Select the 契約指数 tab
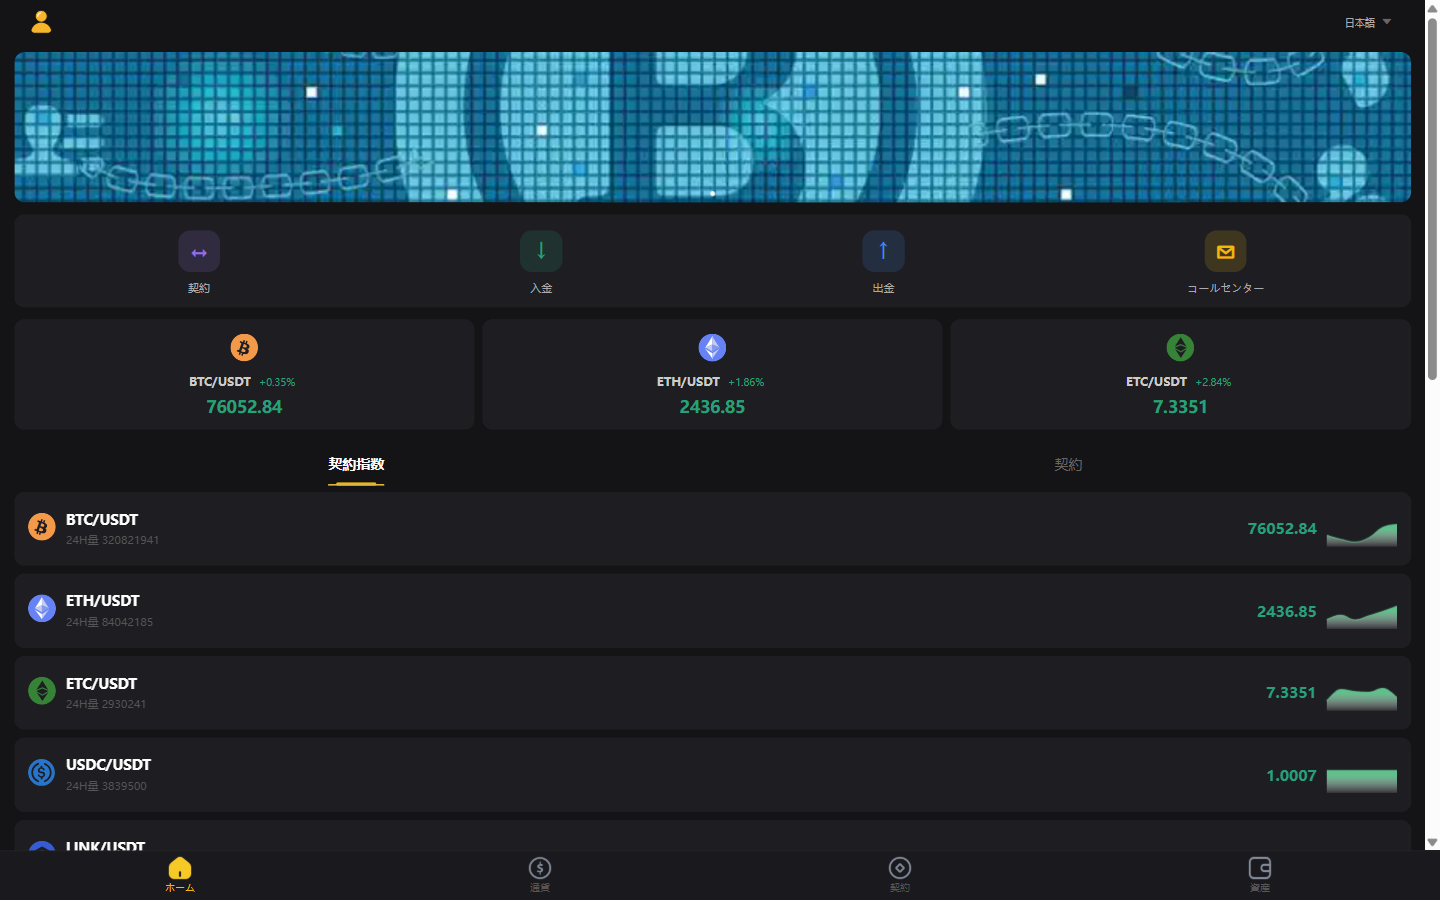Image resolution: width=1440 pixels, height=900 pixels. tap(356, 464)
